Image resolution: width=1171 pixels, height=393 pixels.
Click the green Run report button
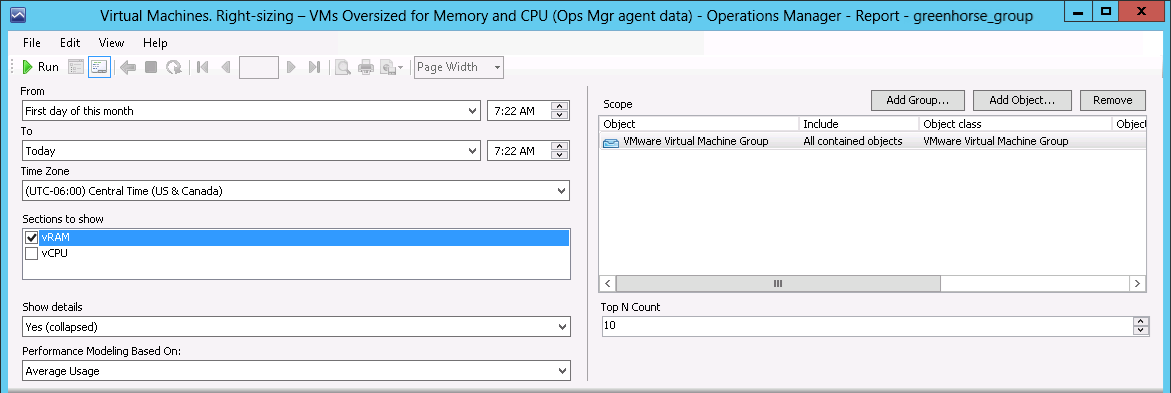tap(40, 67)
